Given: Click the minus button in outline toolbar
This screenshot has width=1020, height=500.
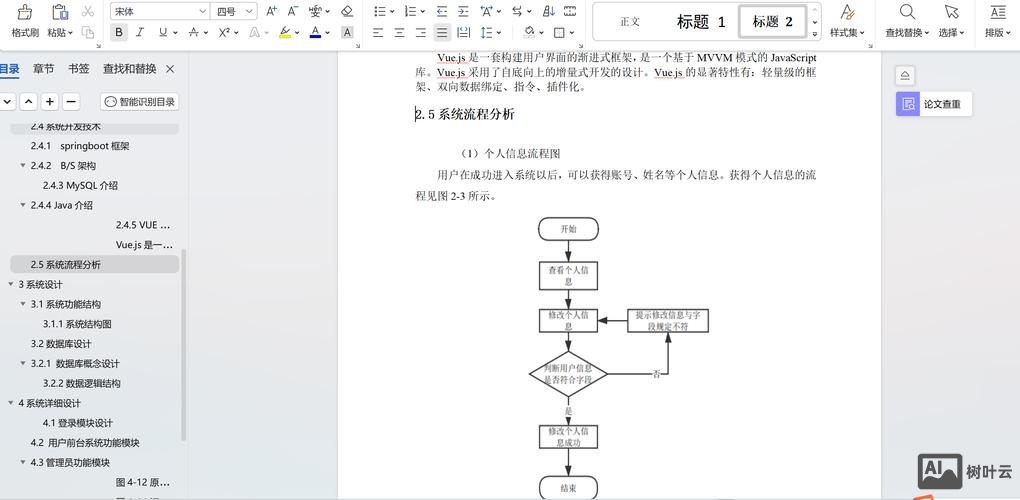Looking at the screenshot, I should point(71,101).
